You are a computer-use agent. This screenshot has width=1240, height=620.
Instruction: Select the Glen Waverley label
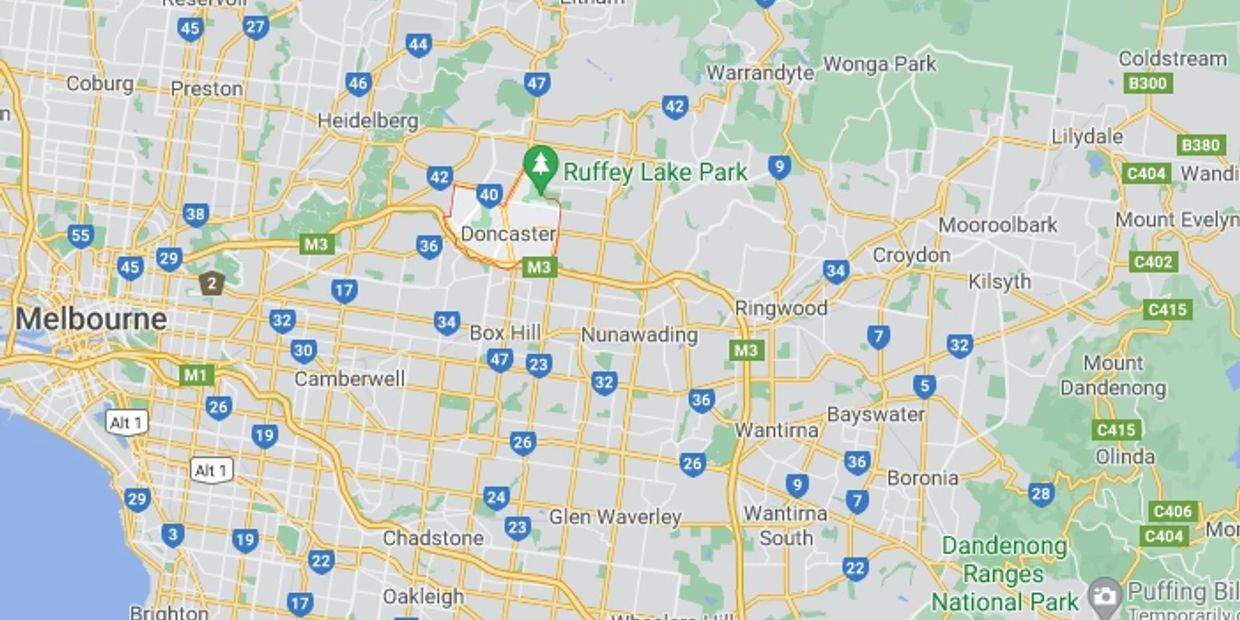(615, 517)
